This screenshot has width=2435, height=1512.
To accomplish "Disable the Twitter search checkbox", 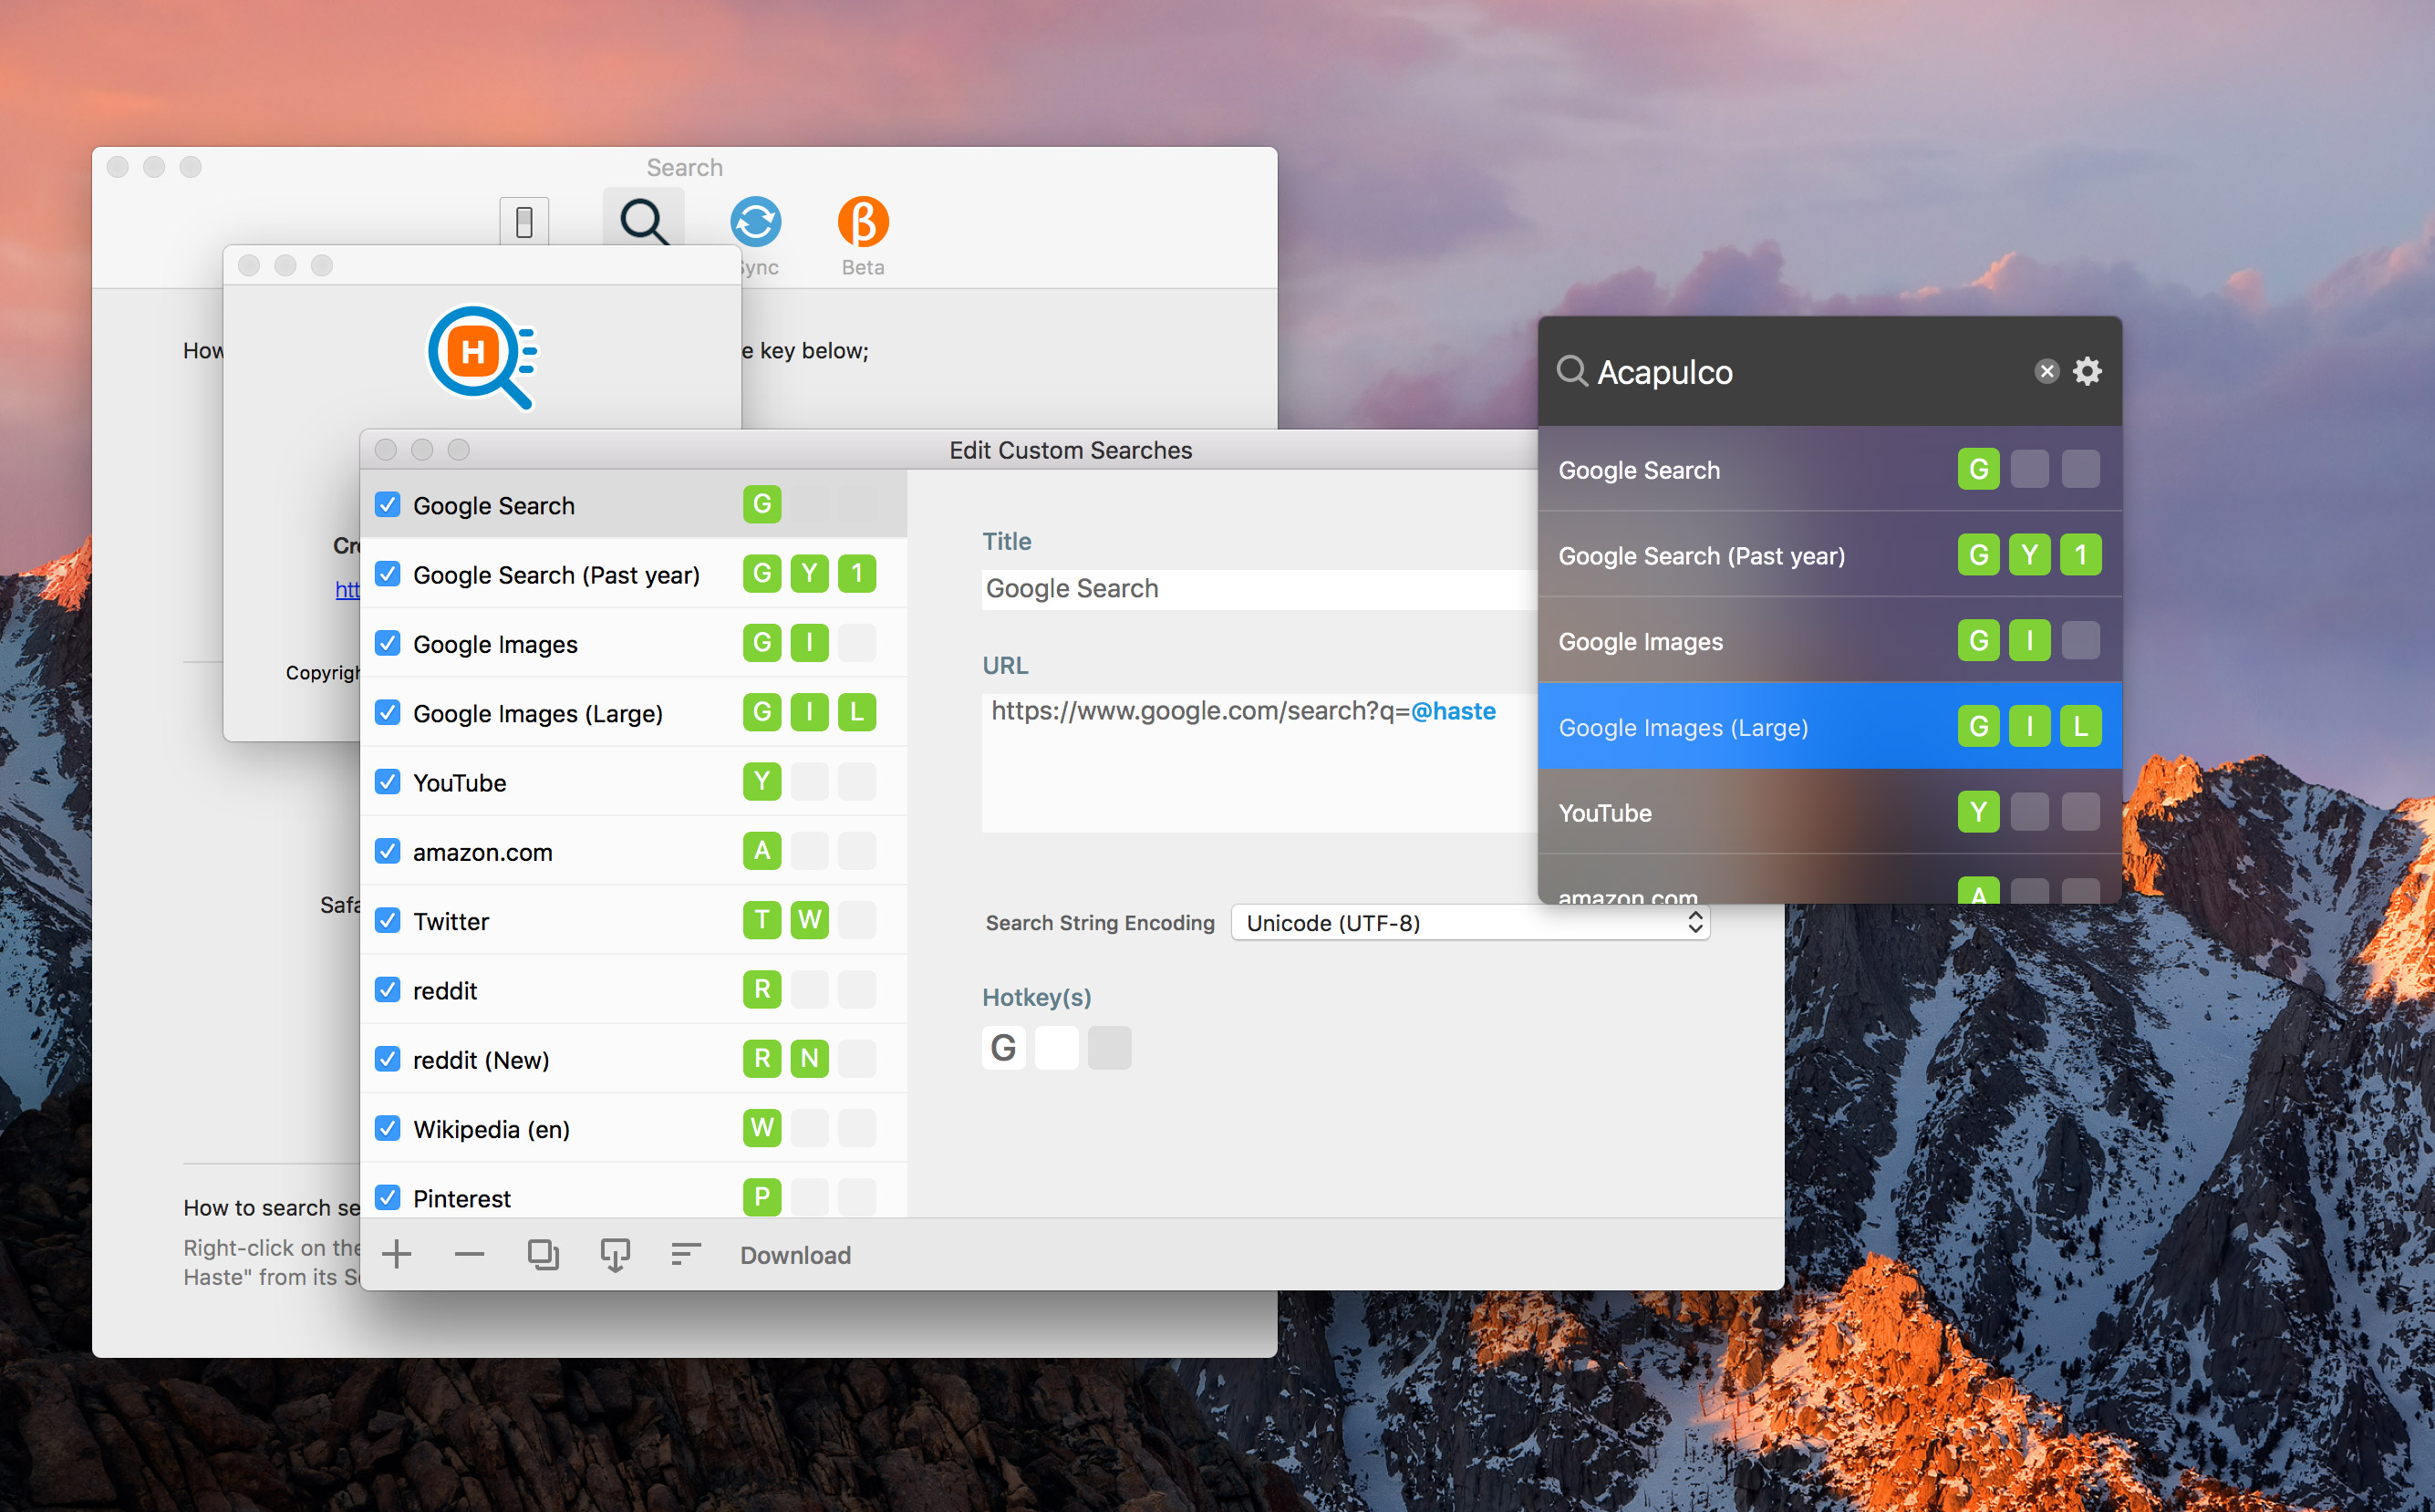I will (x=388, y=920).
